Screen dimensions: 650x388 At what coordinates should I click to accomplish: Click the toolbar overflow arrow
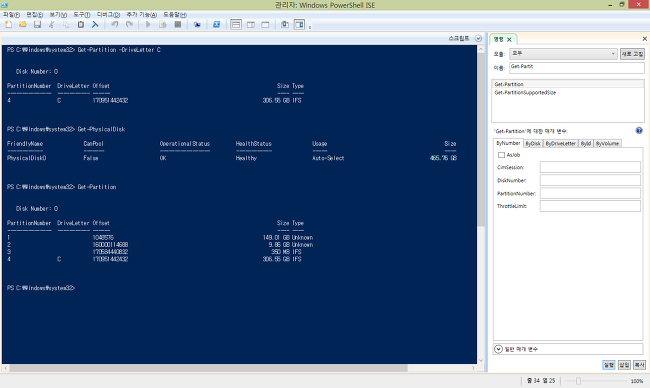(310, 27)
